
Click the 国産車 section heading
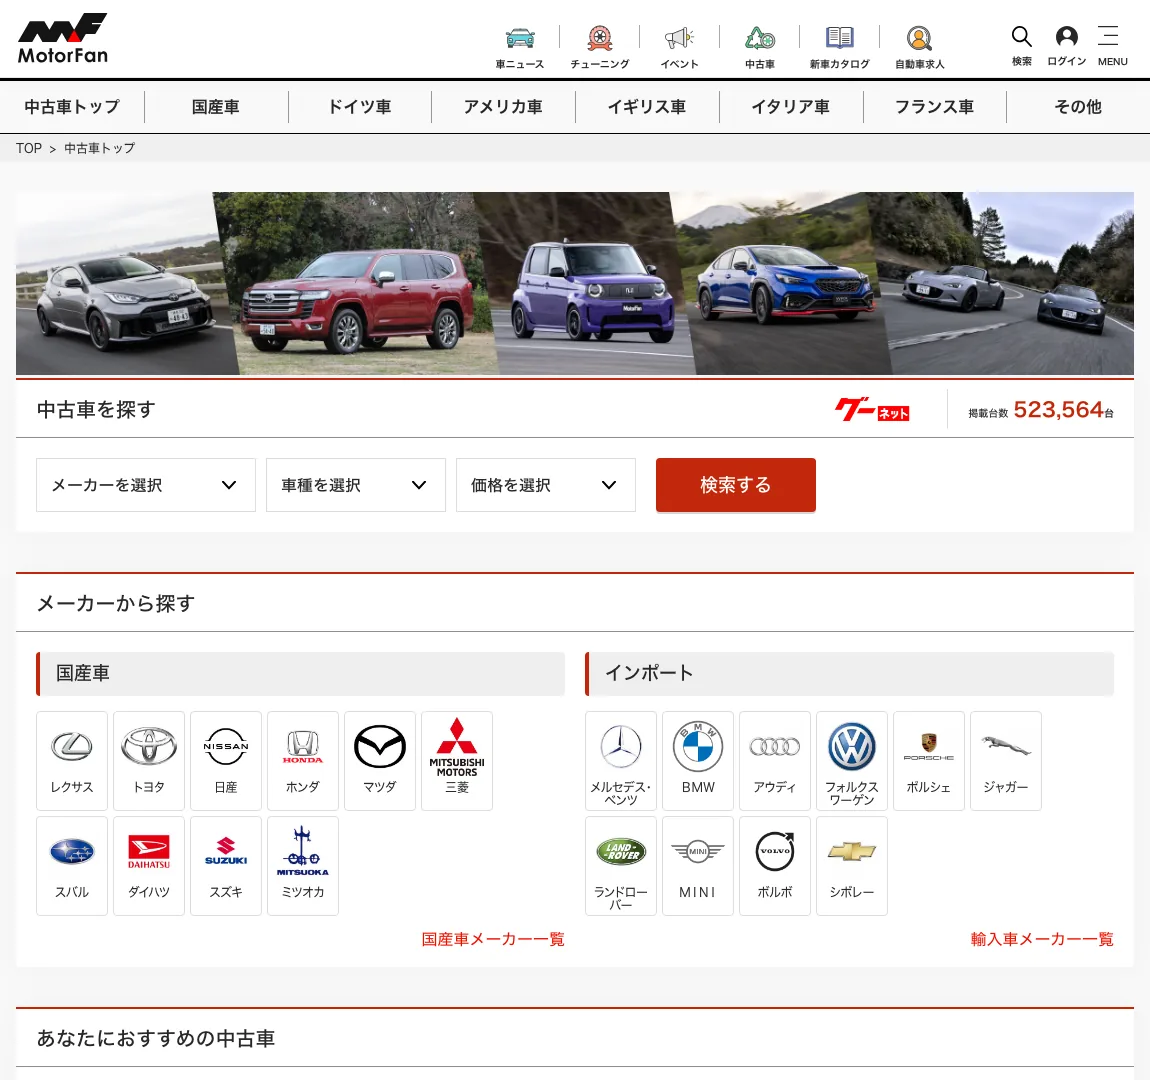83,673
